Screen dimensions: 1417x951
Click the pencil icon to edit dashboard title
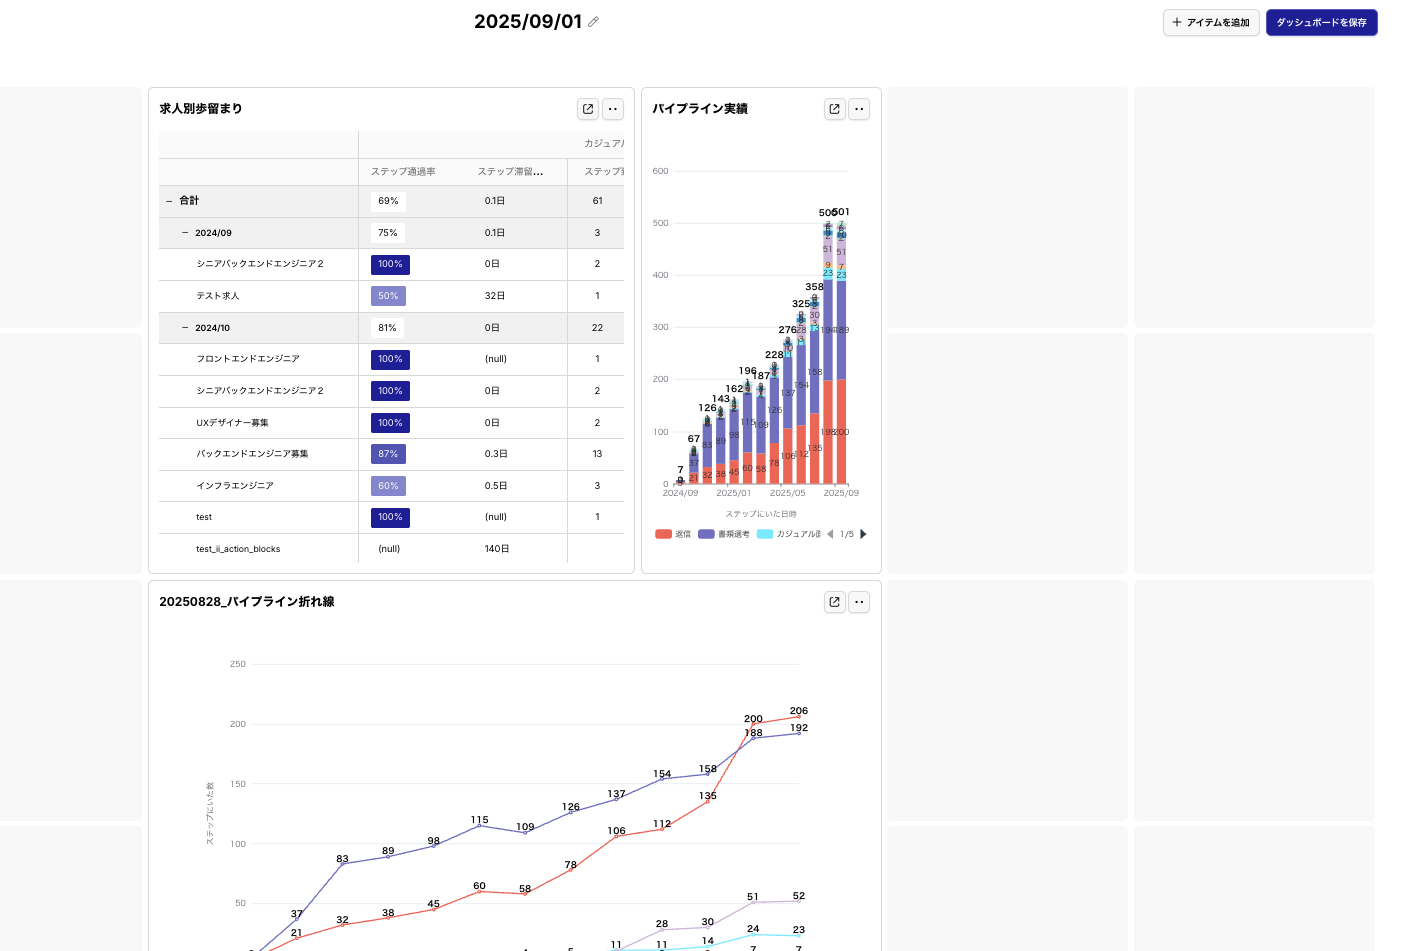point(593,22)
